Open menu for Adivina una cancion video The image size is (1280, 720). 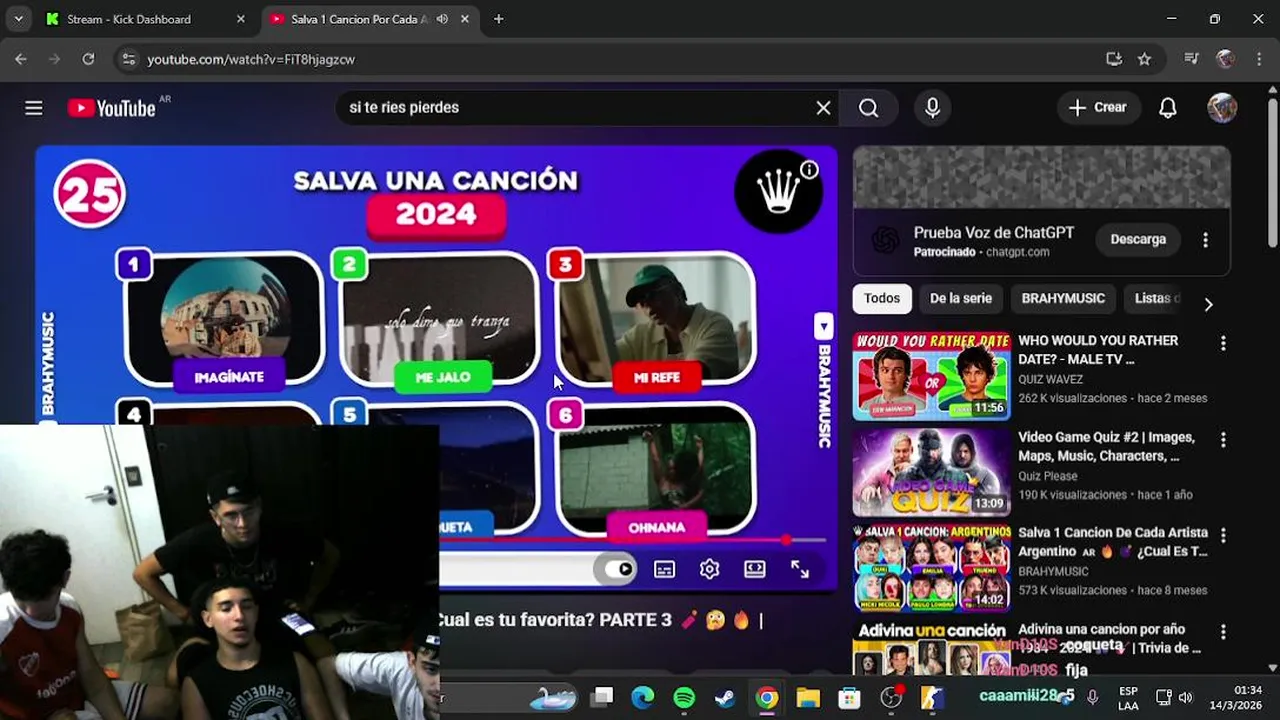click(1222, 632)
